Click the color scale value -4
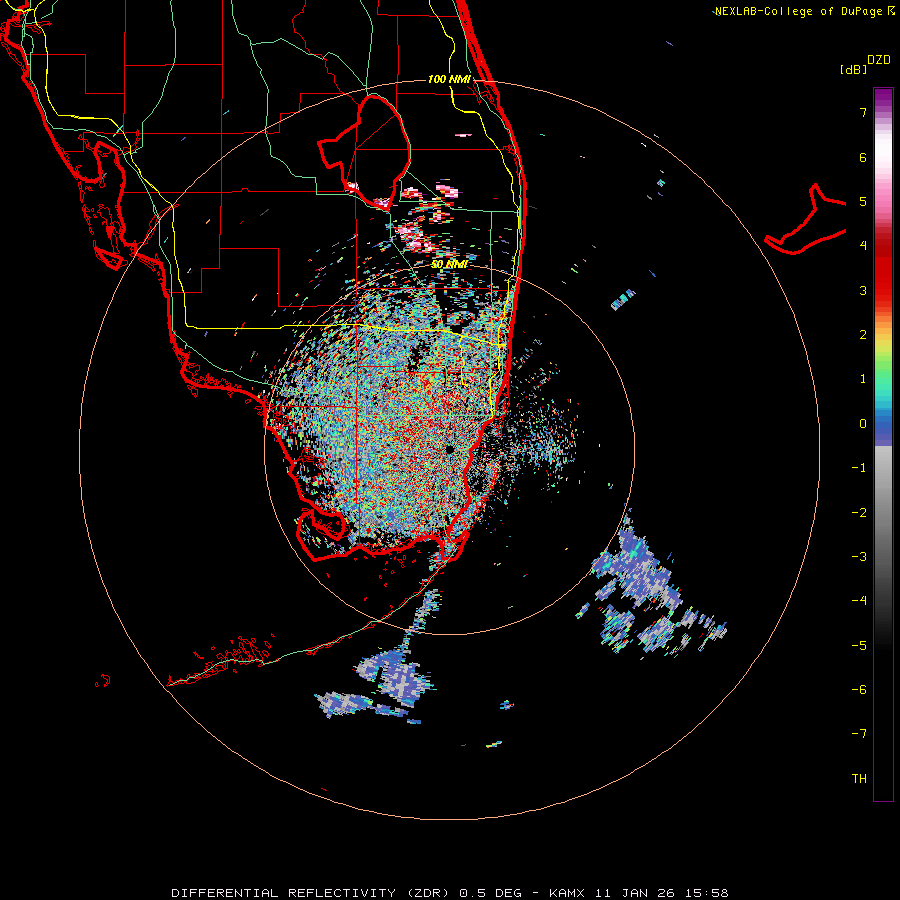 tap(859, 601)
